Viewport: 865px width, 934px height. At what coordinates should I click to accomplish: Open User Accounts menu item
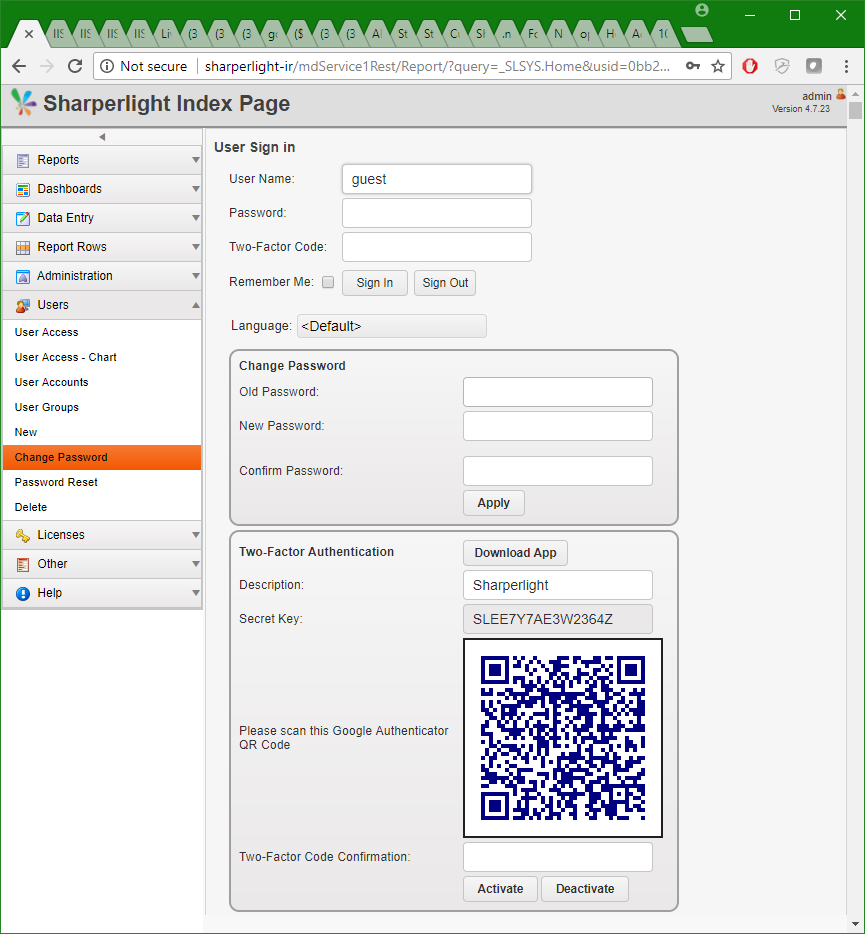pos(102,382)
